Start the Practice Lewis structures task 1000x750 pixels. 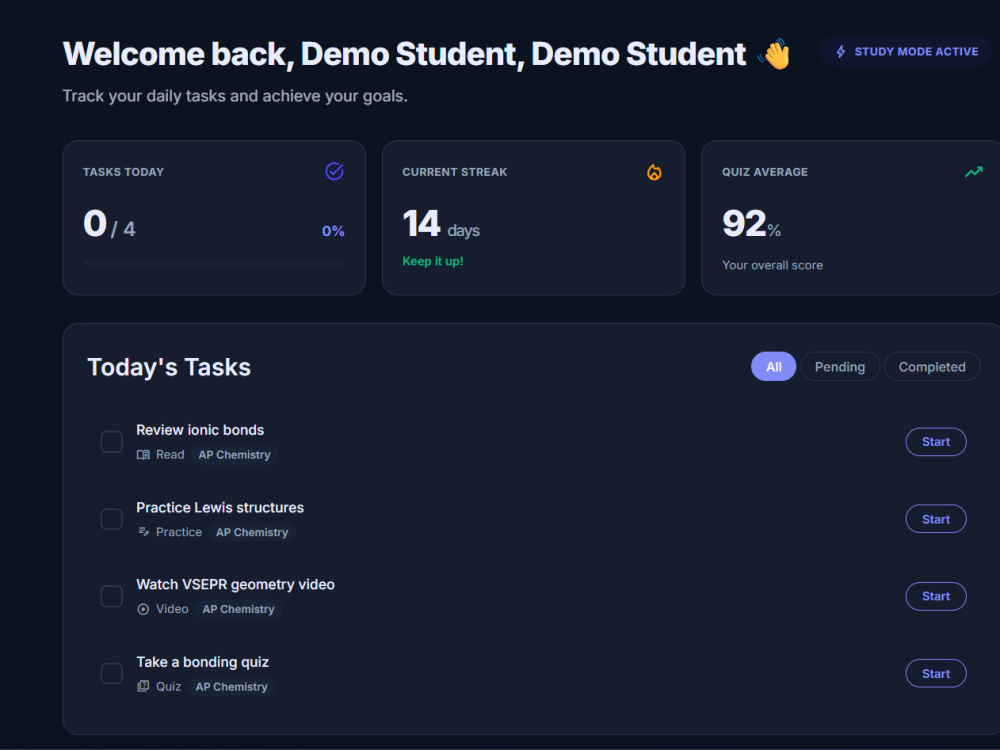936,519
